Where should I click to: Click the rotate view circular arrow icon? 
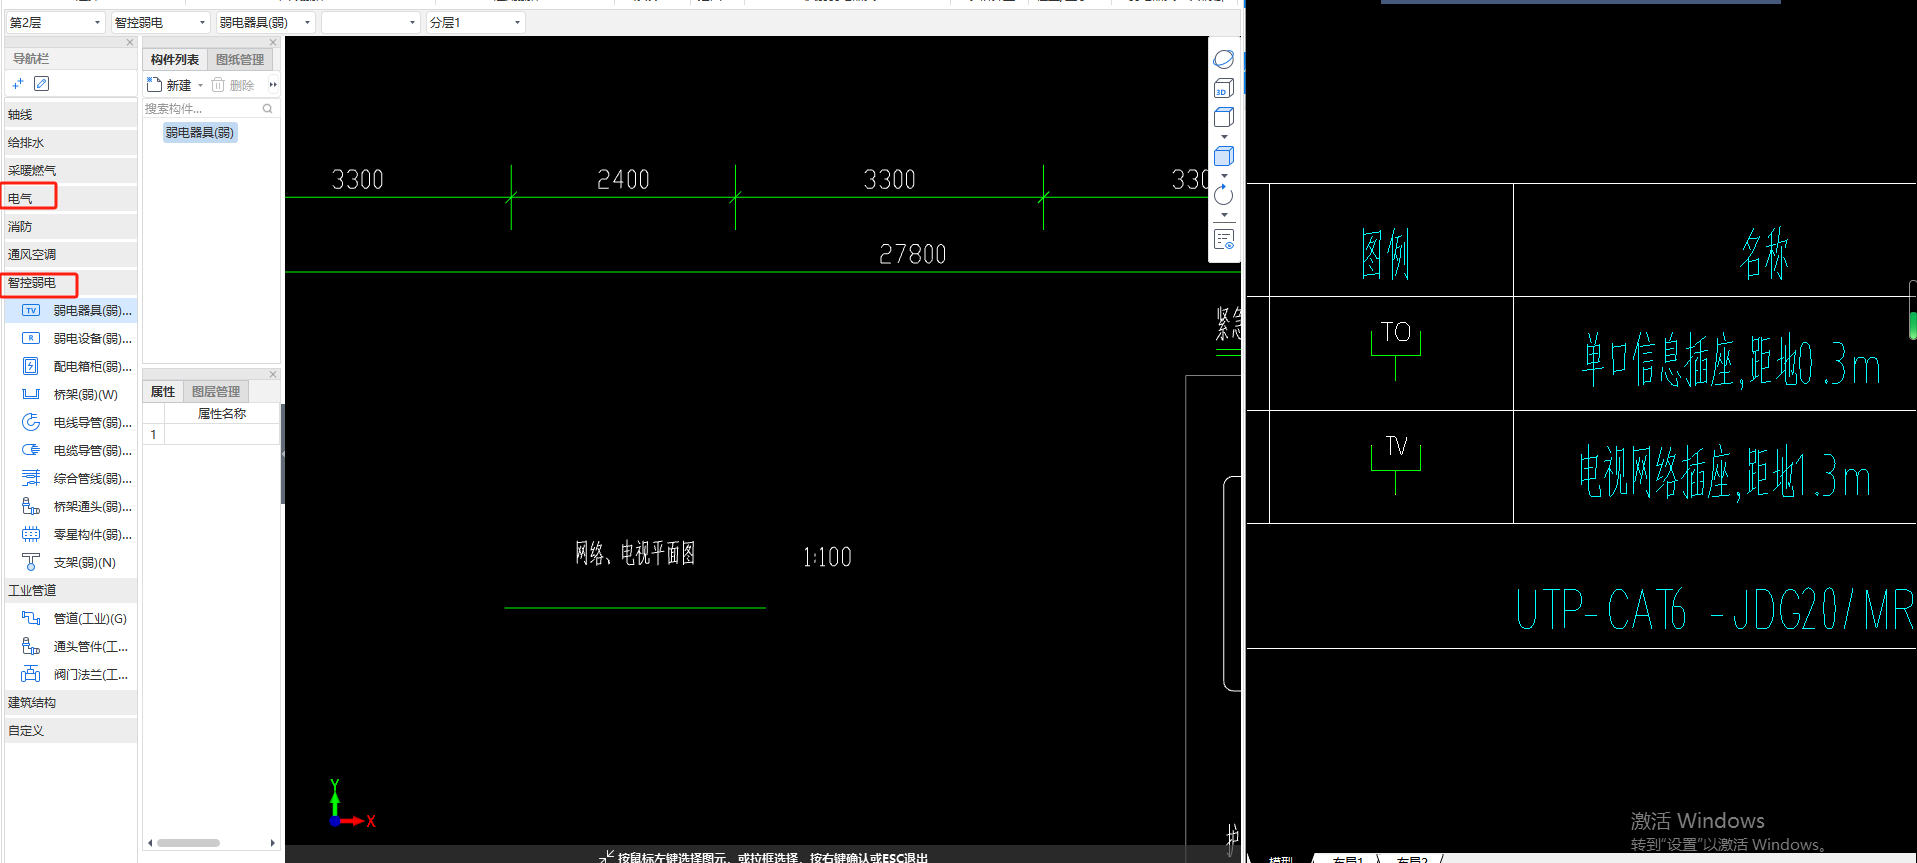(x=1224, y=195)
